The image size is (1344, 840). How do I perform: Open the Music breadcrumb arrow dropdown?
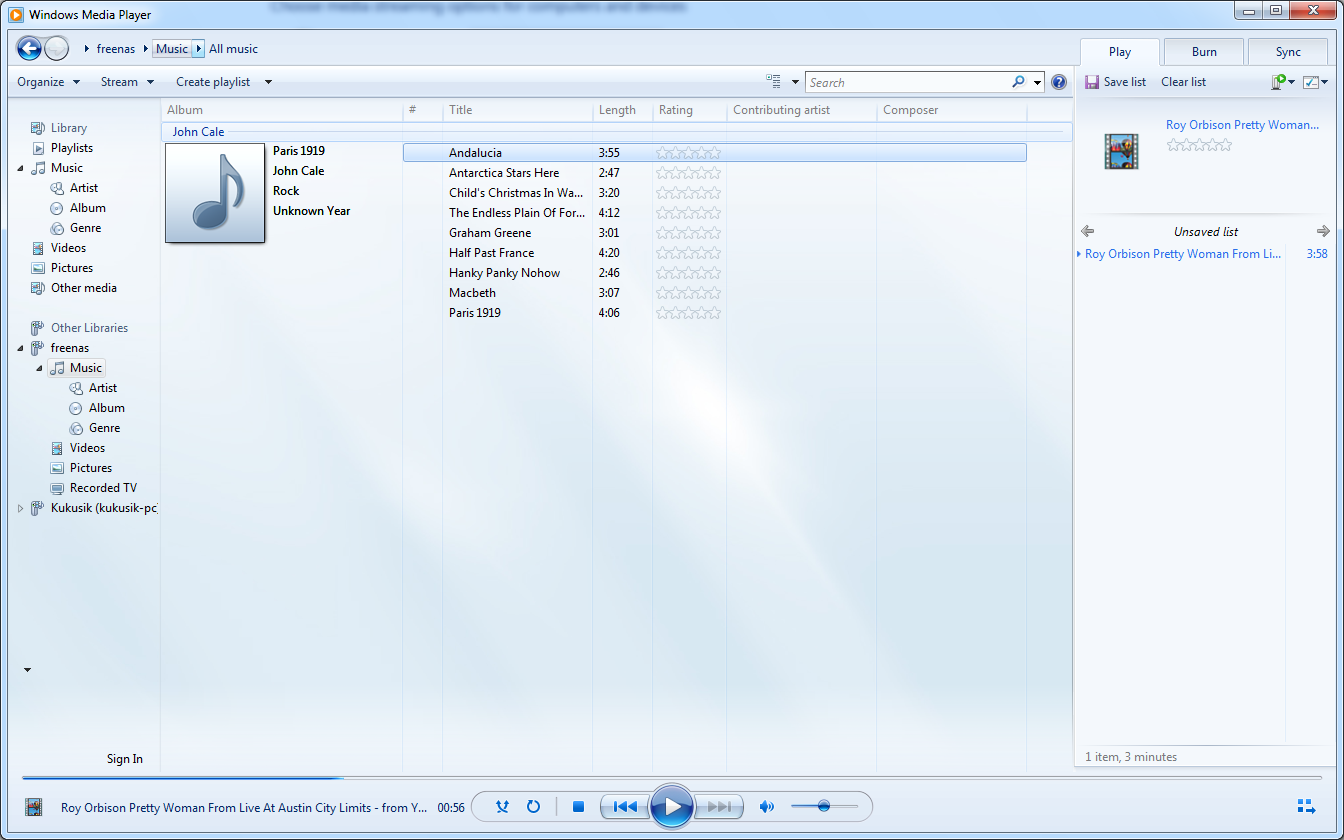point(198,48)
